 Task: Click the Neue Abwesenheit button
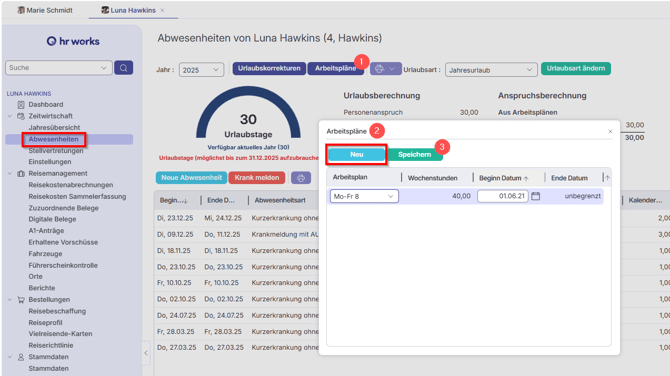click(191, 178)
